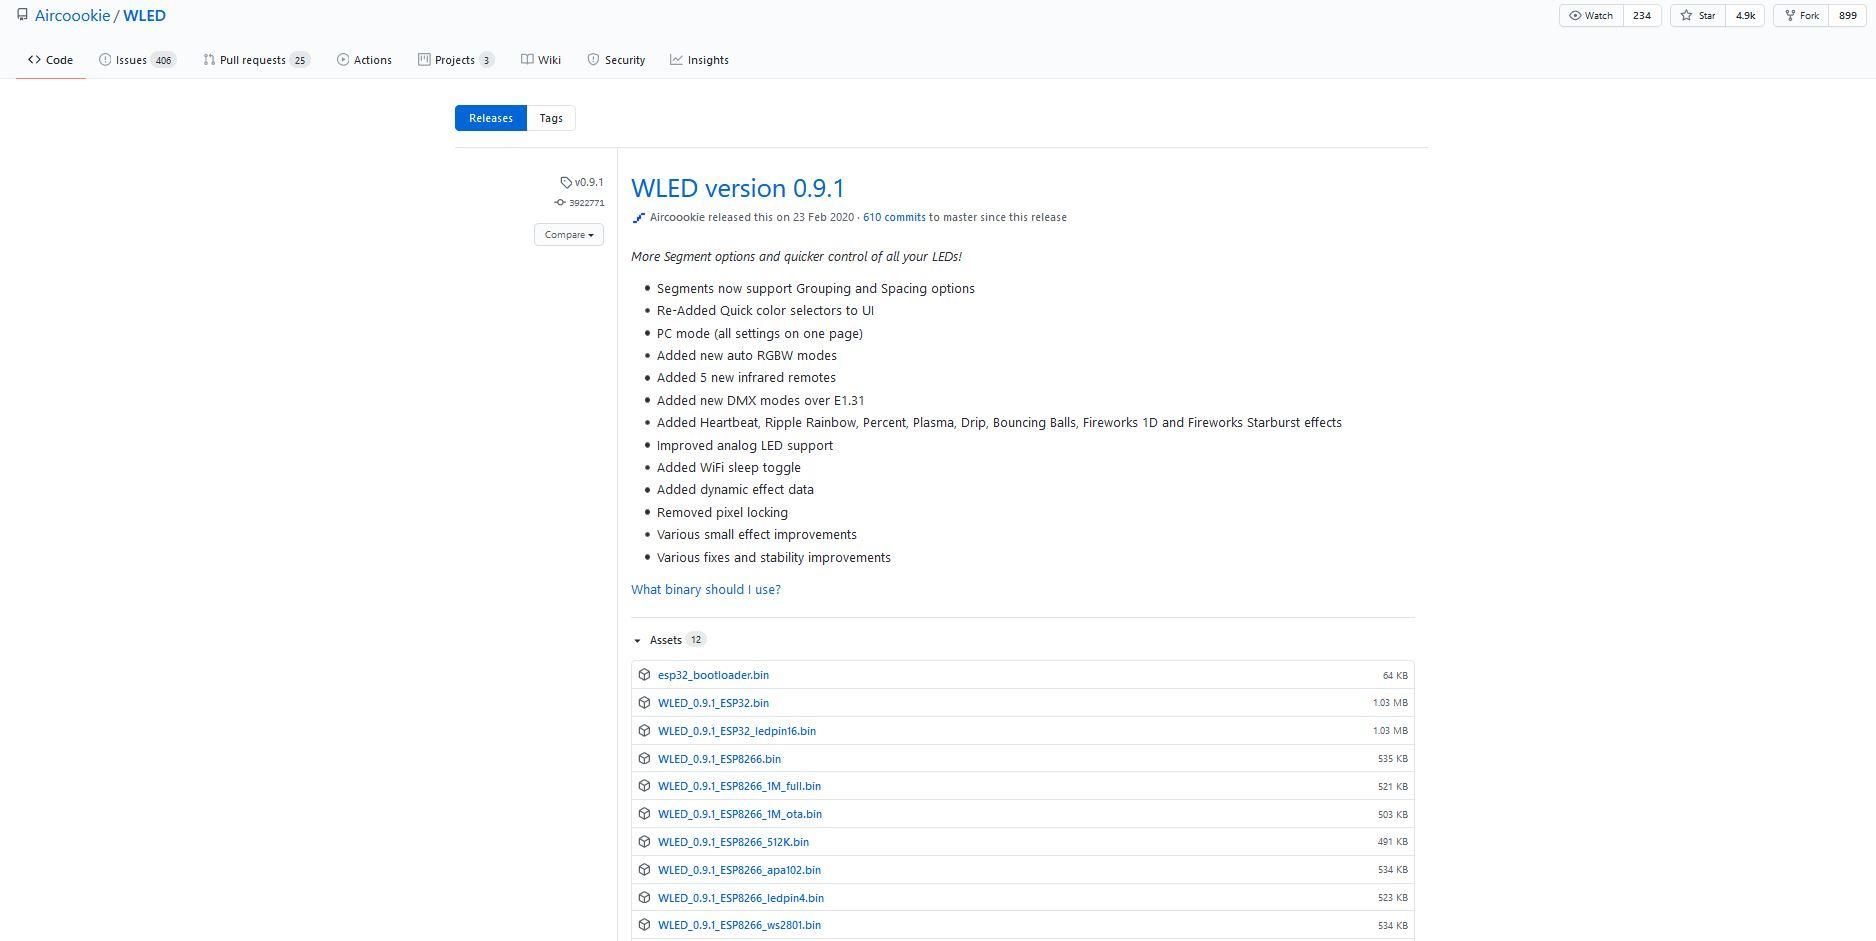Open the 610 commits link
Screen dimensions: 1876x941
pos(894,217)
